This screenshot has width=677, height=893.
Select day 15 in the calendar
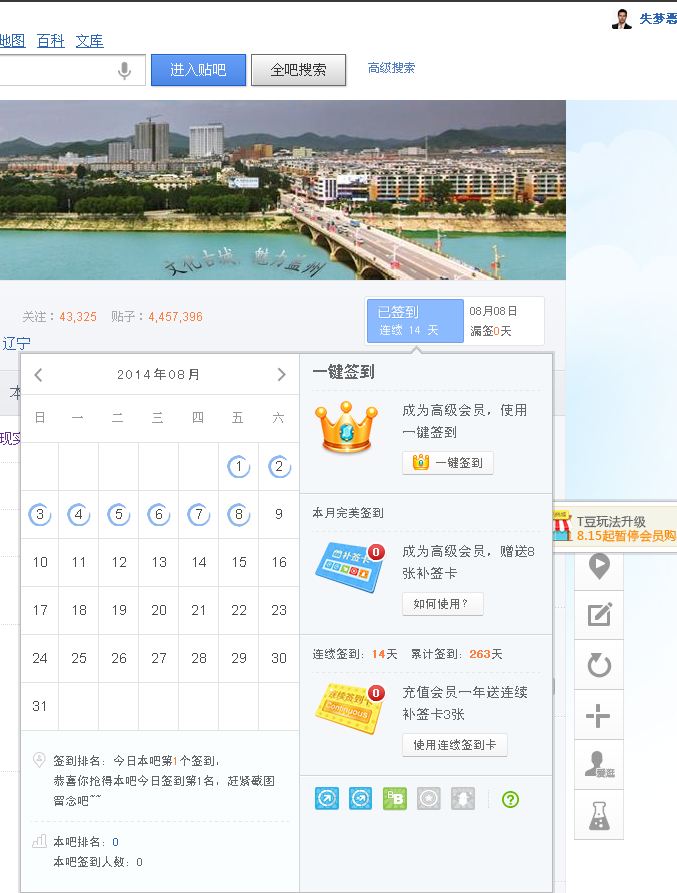click(239, 563)
